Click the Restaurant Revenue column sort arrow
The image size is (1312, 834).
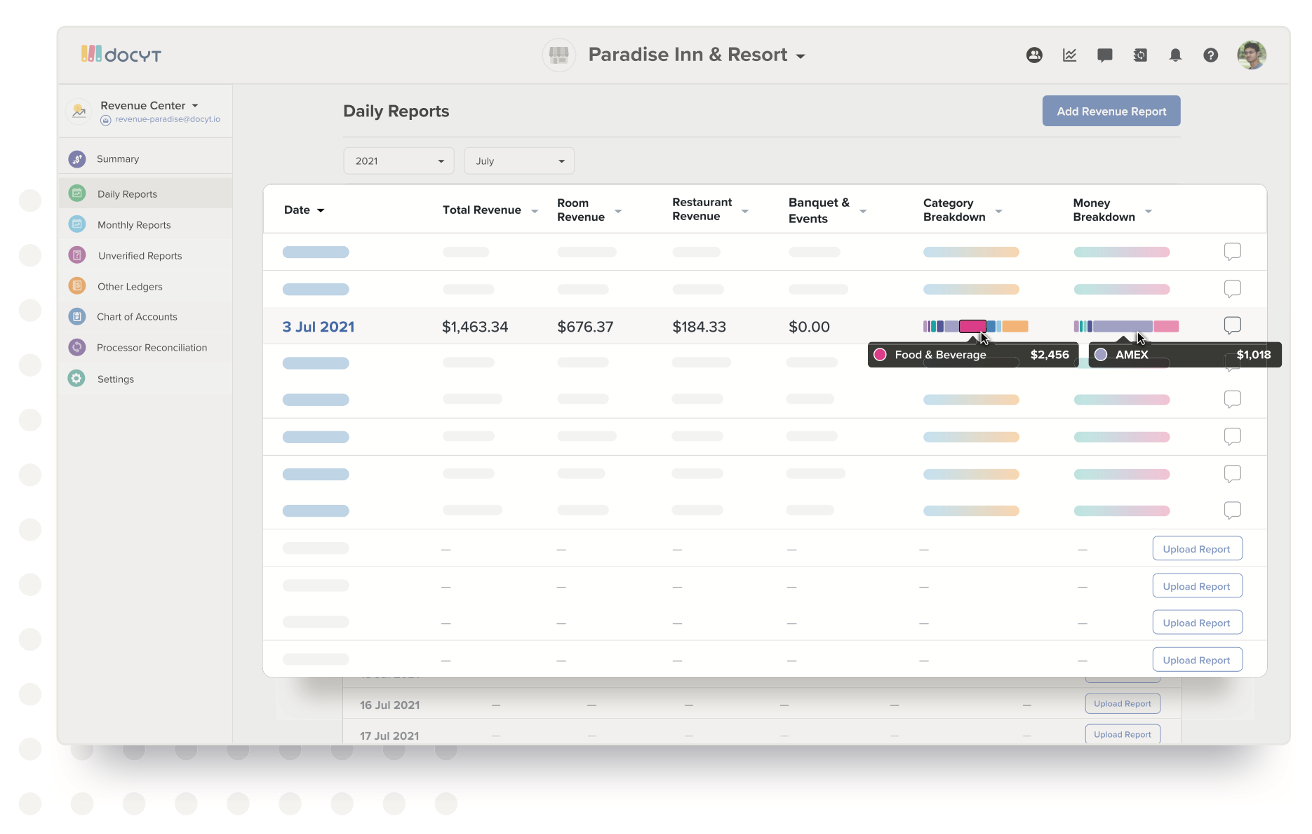tap(745, 211)
